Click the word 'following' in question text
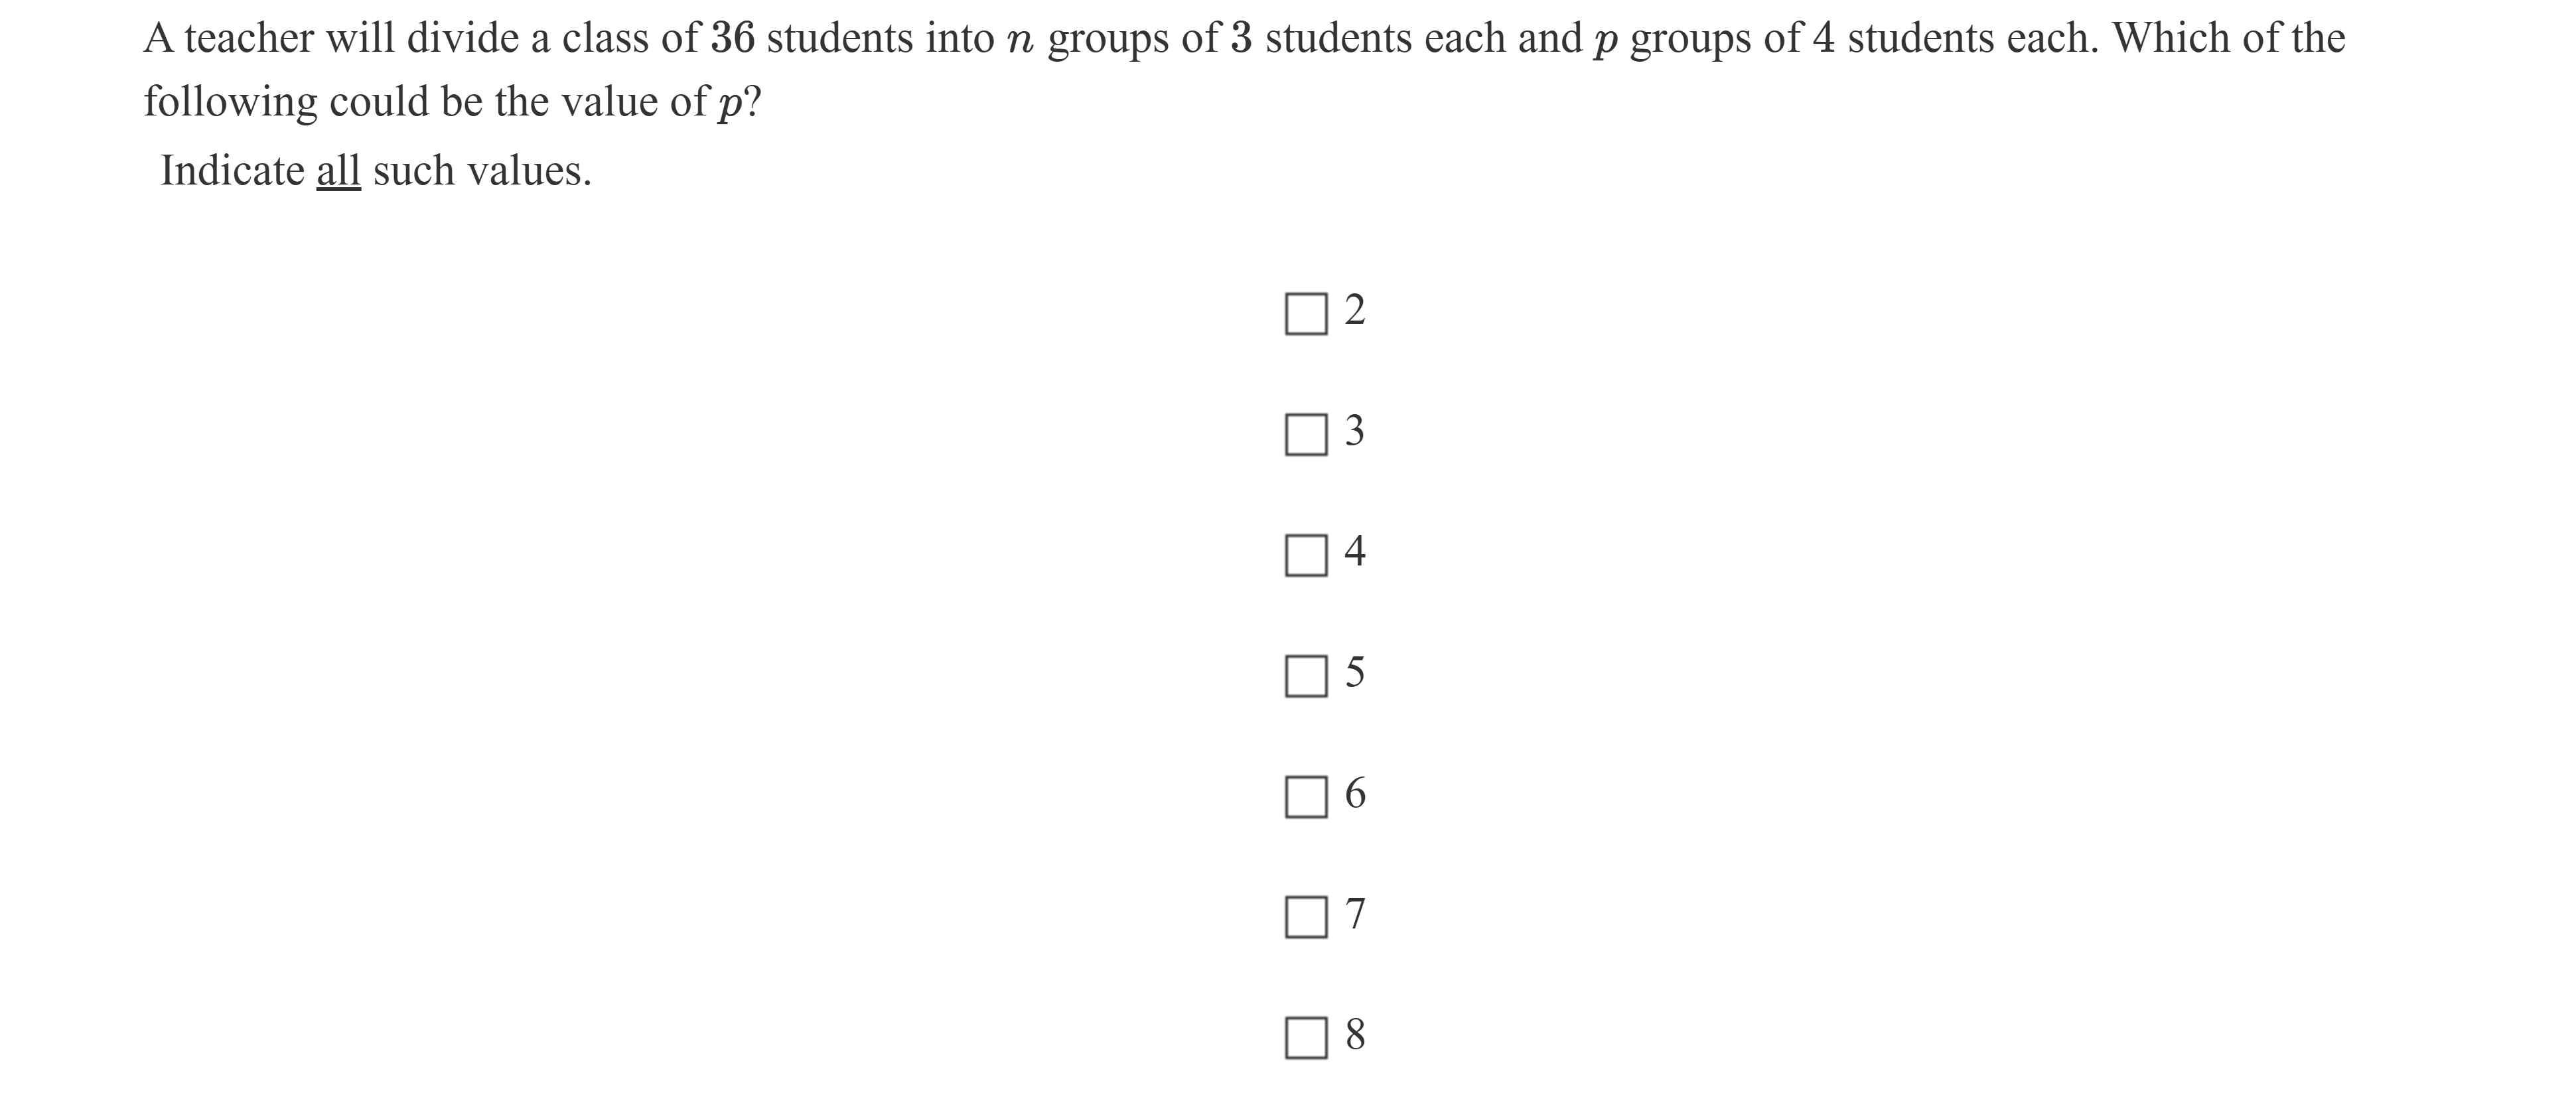2576x1111 pixels. tap(230, 102)
